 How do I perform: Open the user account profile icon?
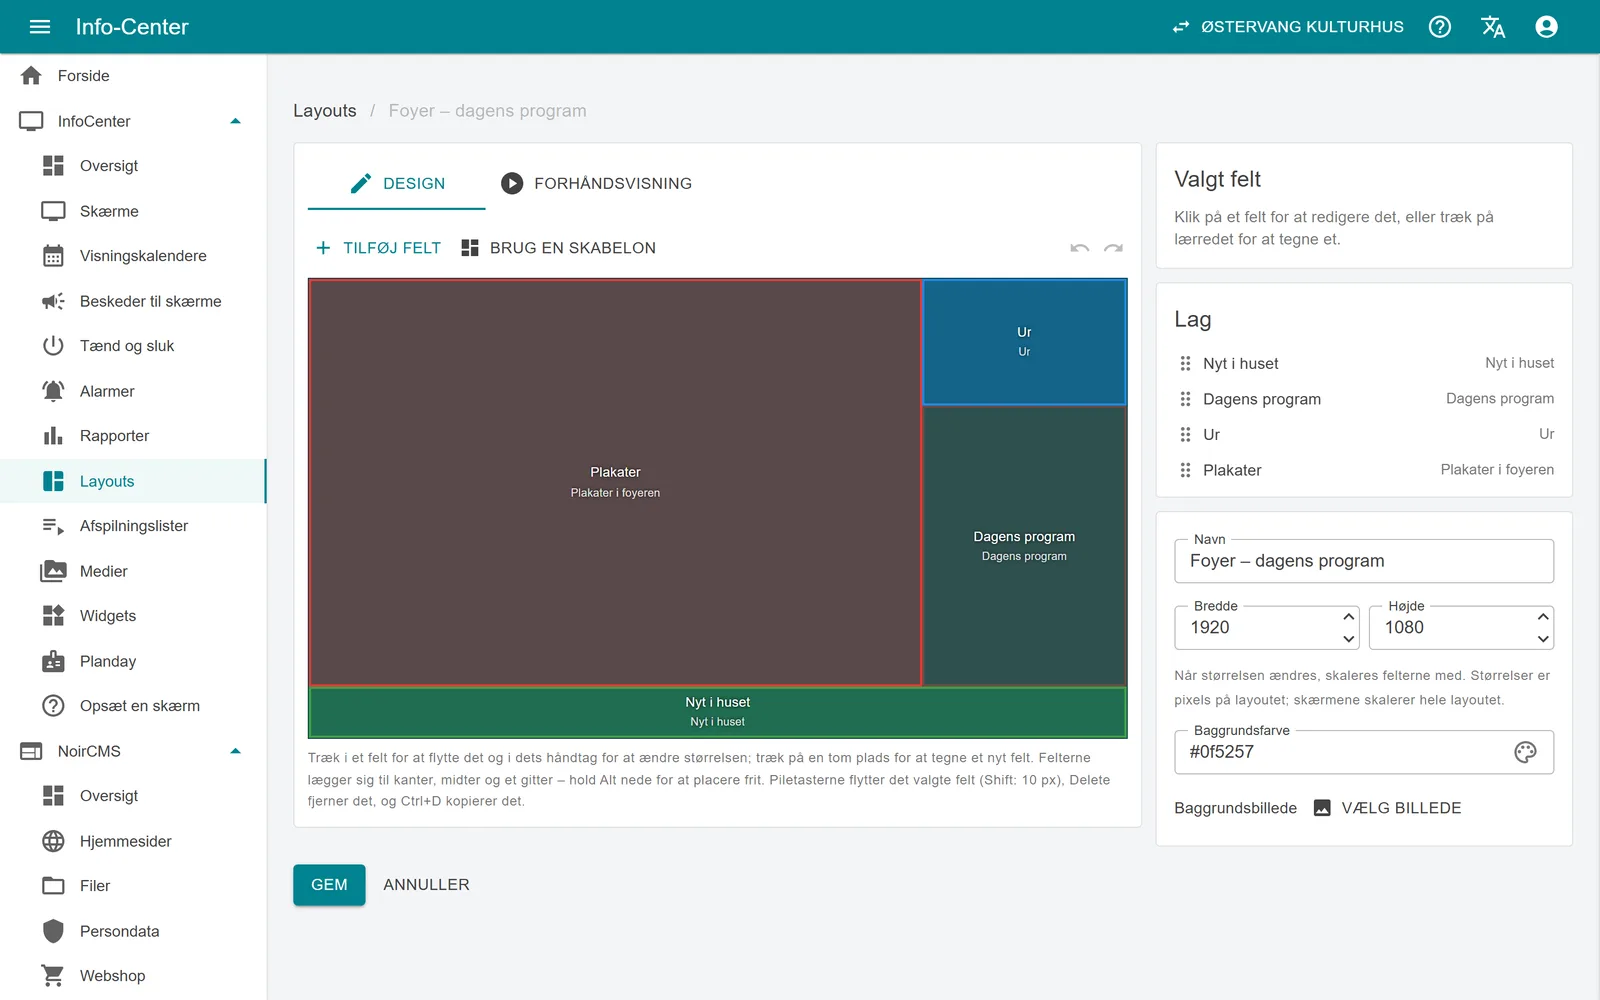(1546, 27)
